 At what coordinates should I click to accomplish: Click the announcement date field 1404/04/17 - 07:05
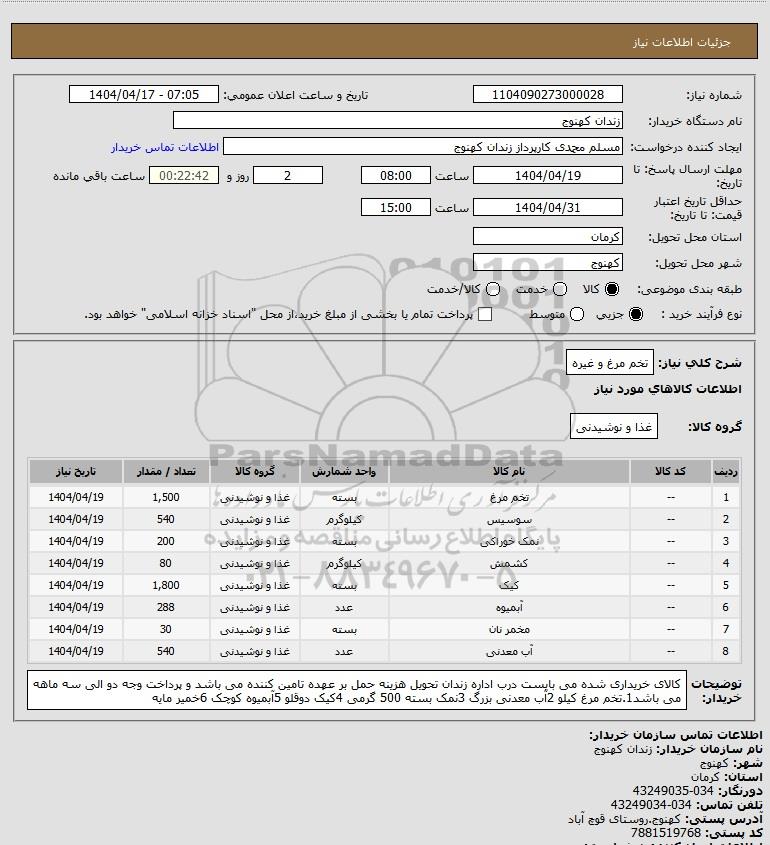144,94
